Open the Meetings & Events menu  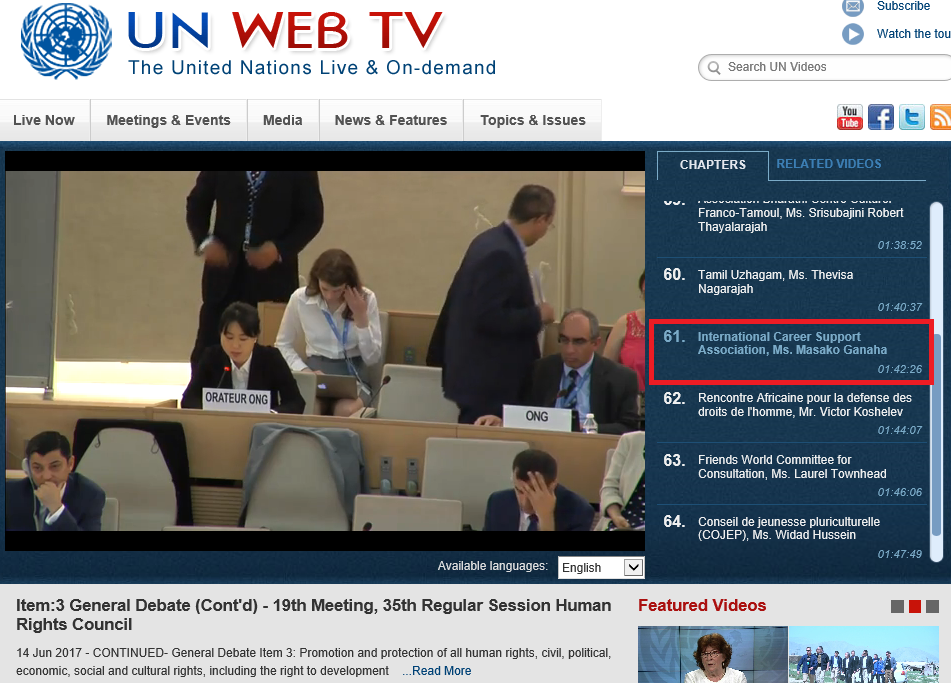[x=169, y=120]
